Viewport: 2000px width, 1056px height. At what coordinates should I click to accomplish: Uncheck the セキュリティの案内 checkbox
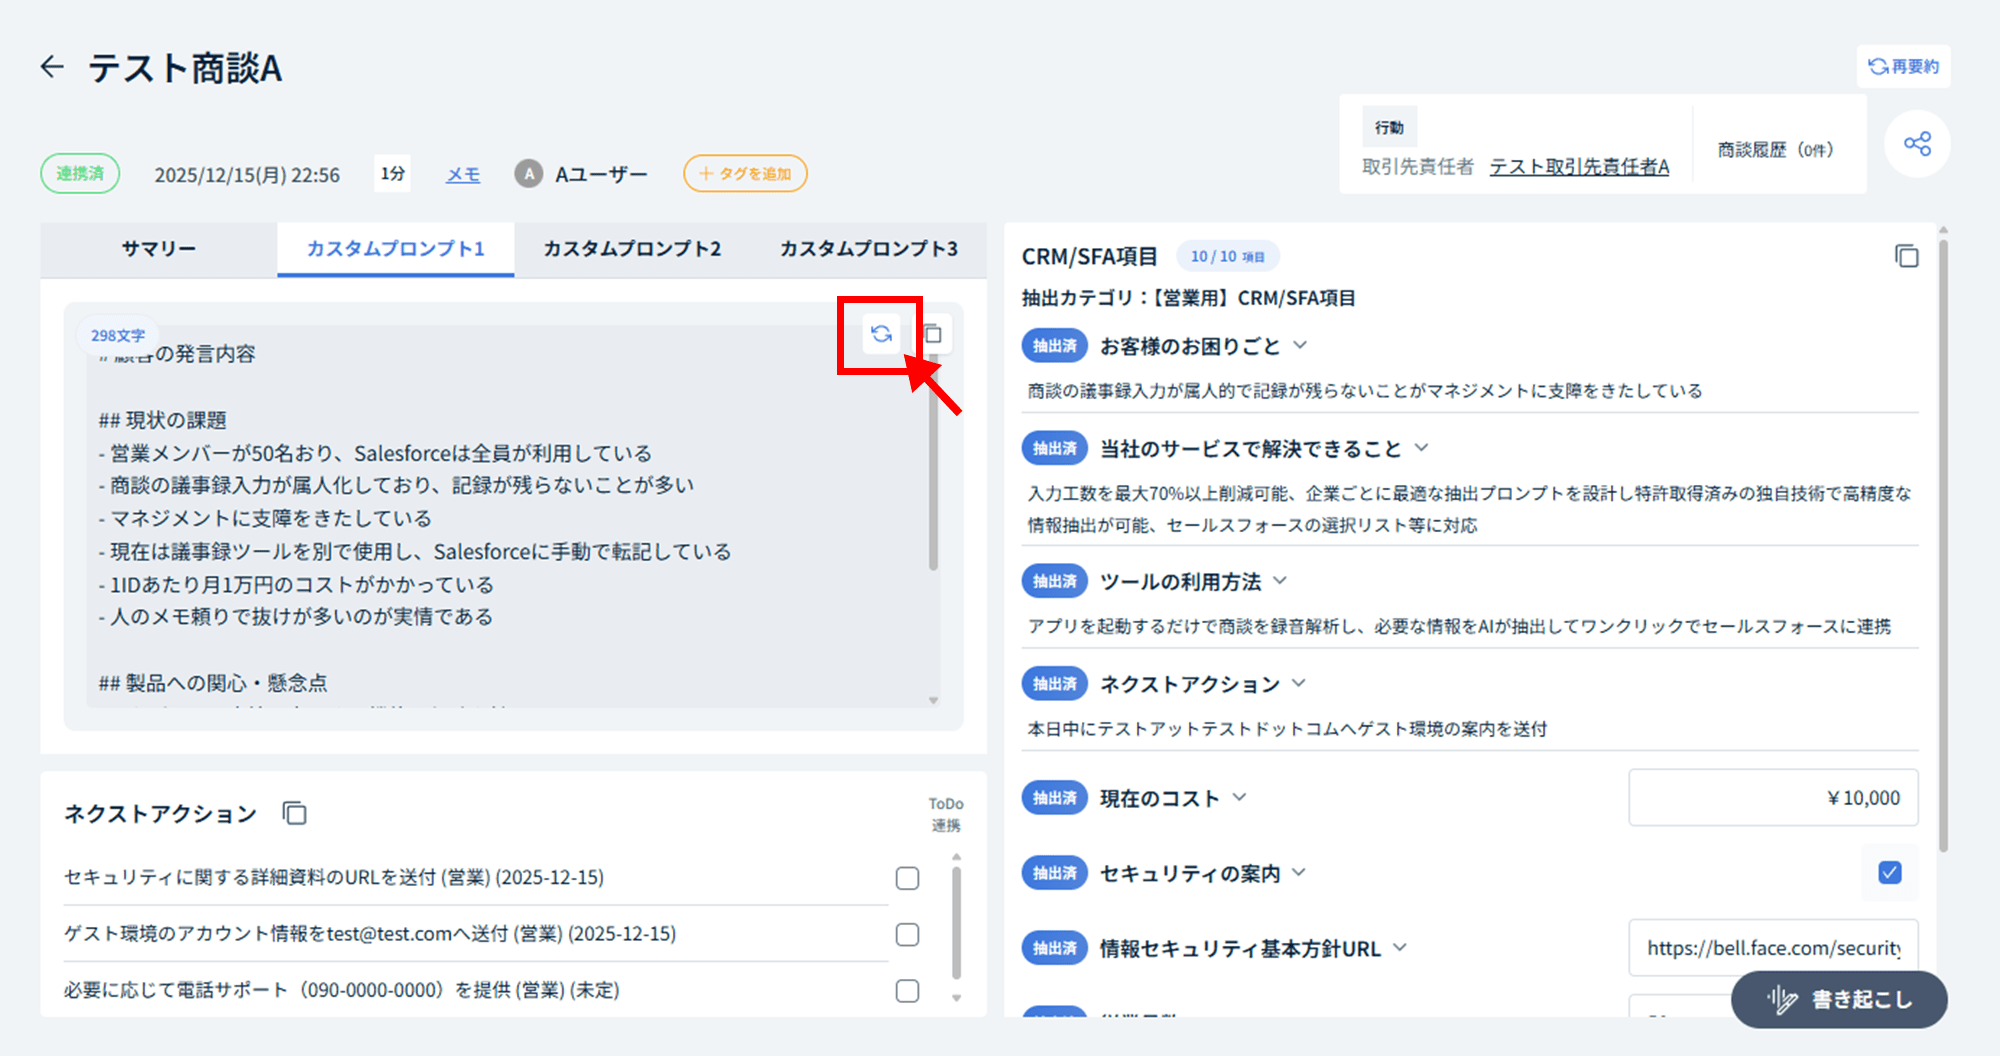1889,873
